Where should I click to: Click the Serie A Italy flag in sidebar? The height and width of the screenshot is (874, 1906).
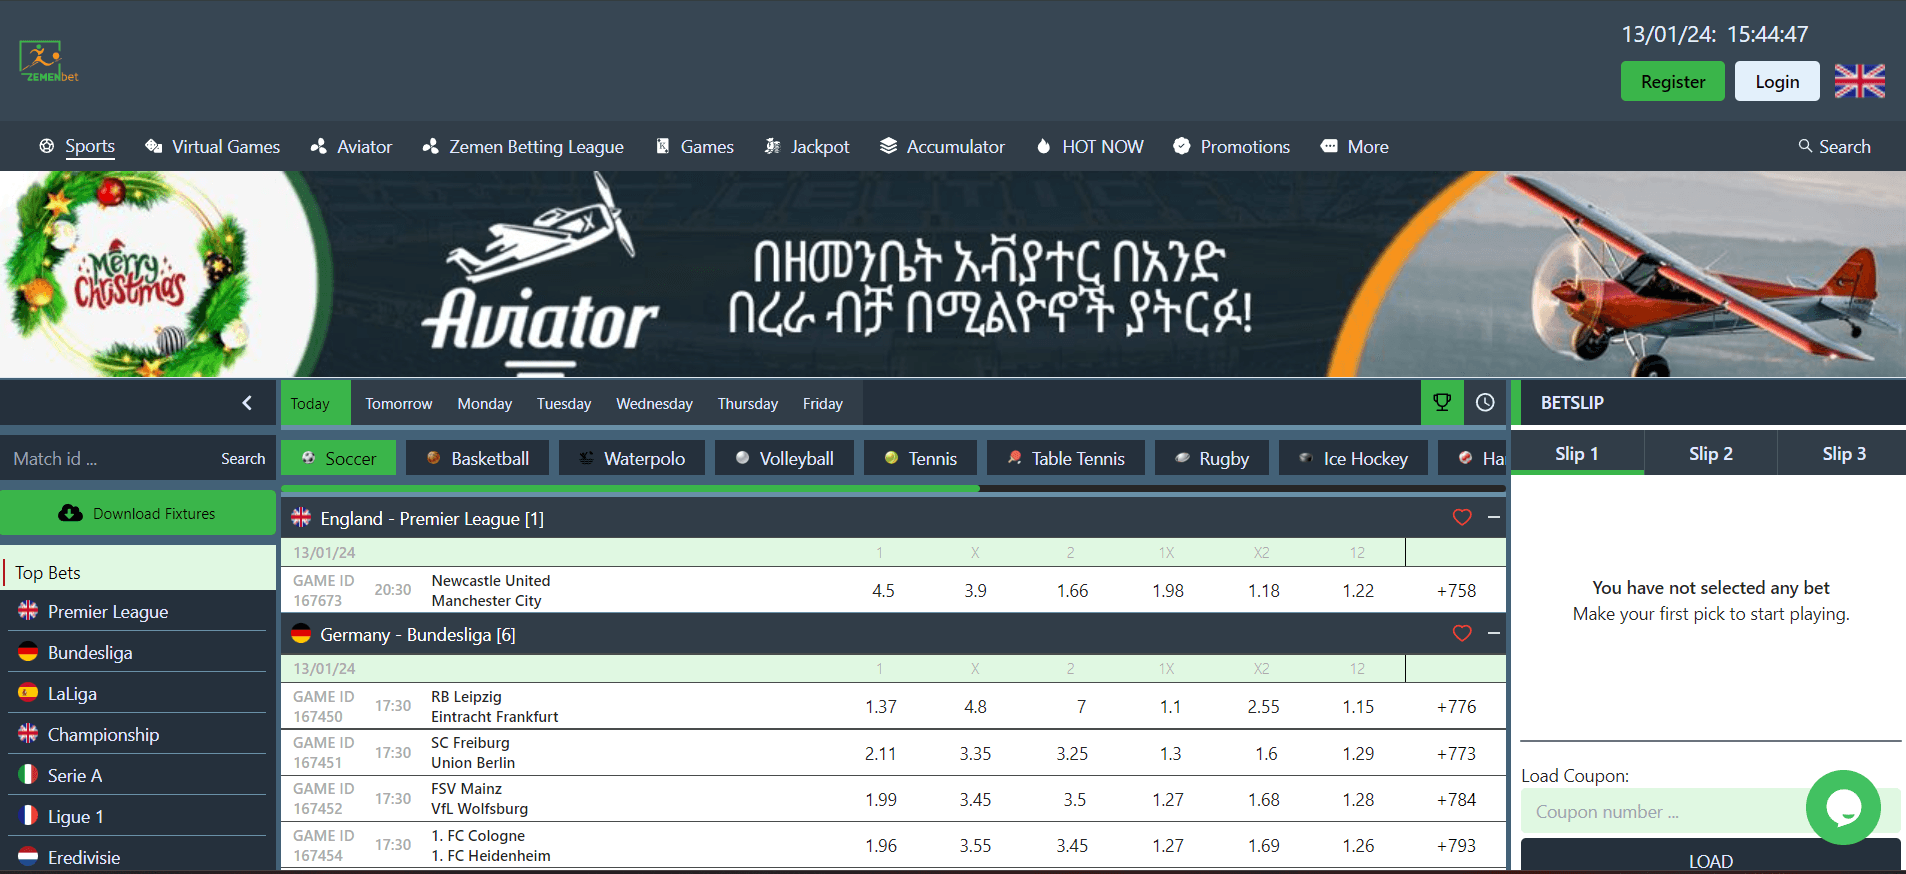28,775
